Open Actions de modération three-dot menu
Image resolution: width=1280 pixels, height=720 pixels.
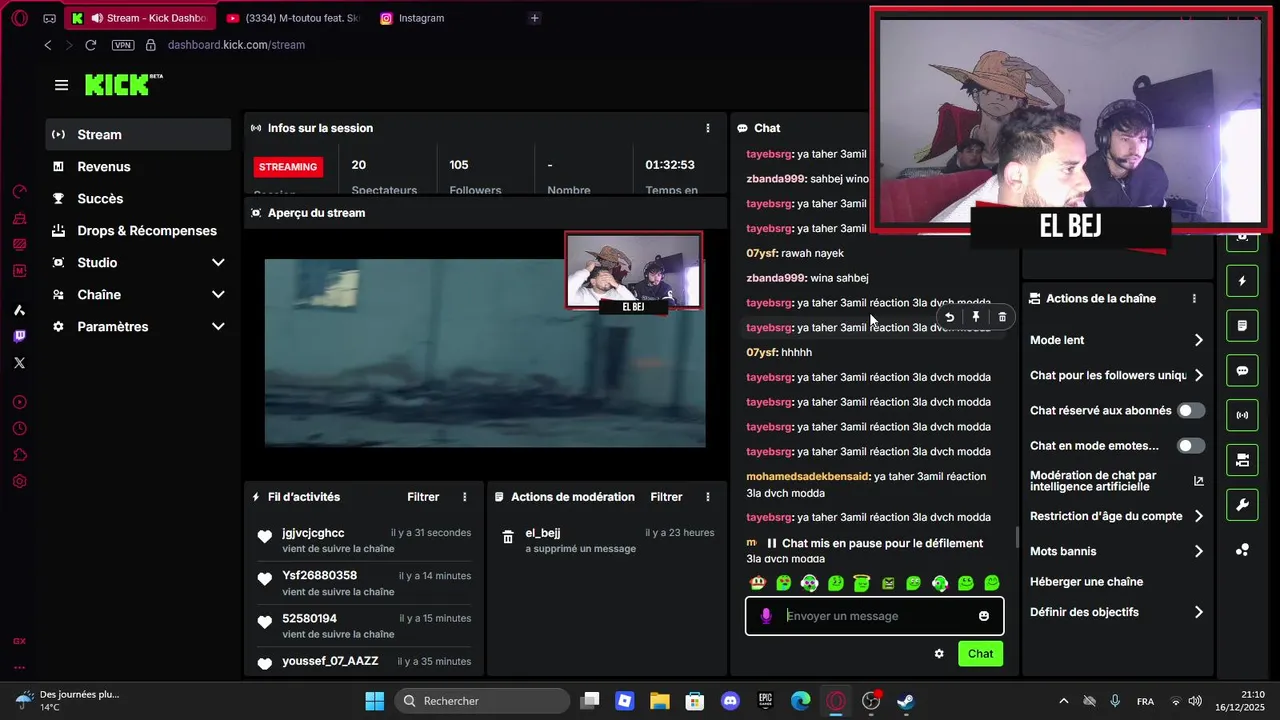(708, 497)
